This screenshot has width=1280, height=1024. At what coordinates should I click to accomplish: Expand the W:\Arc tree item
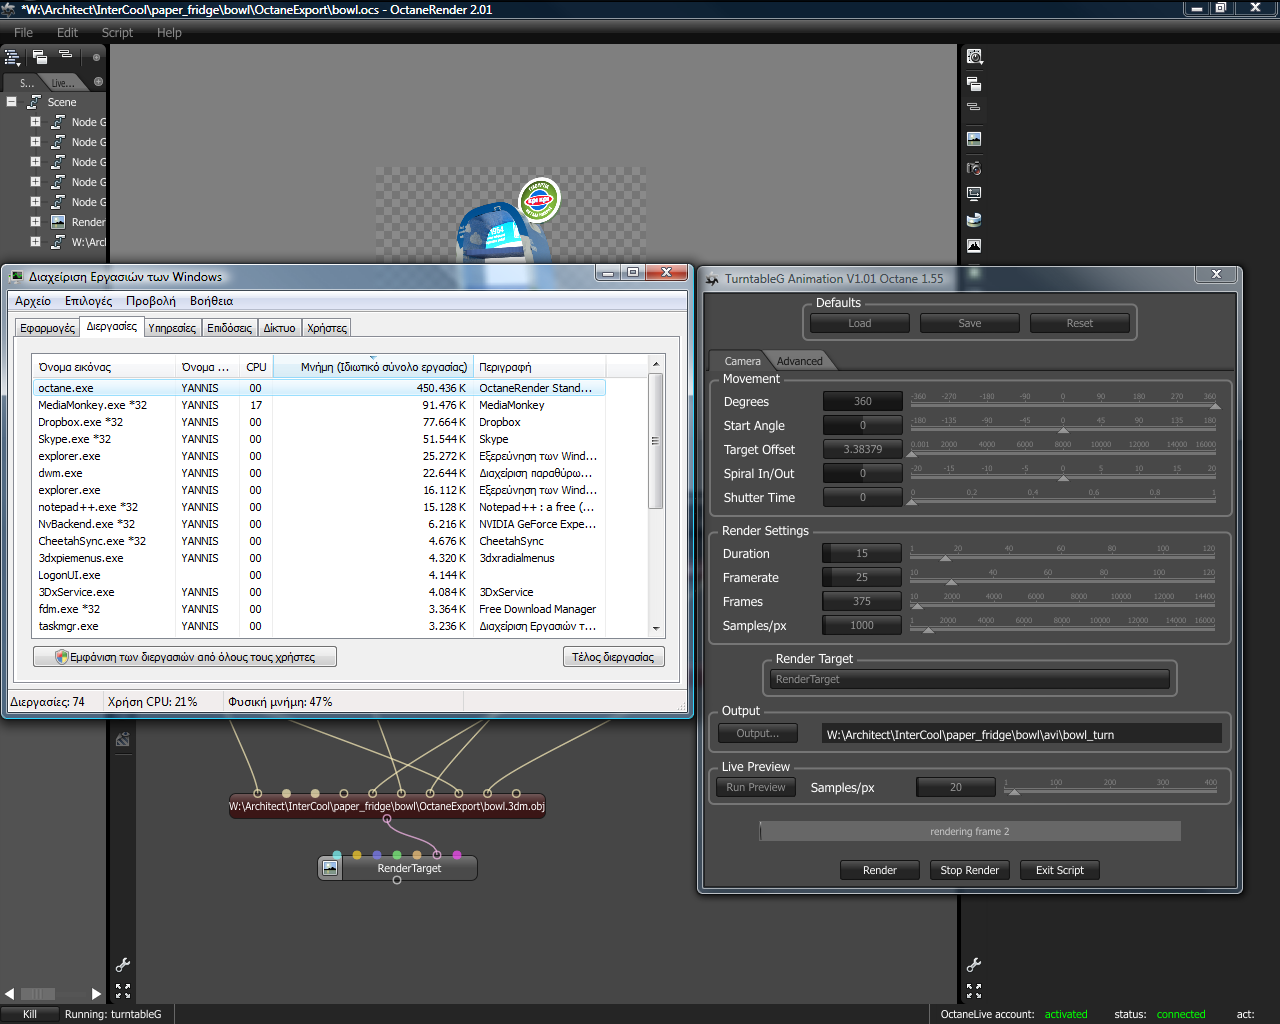point(35,242)
